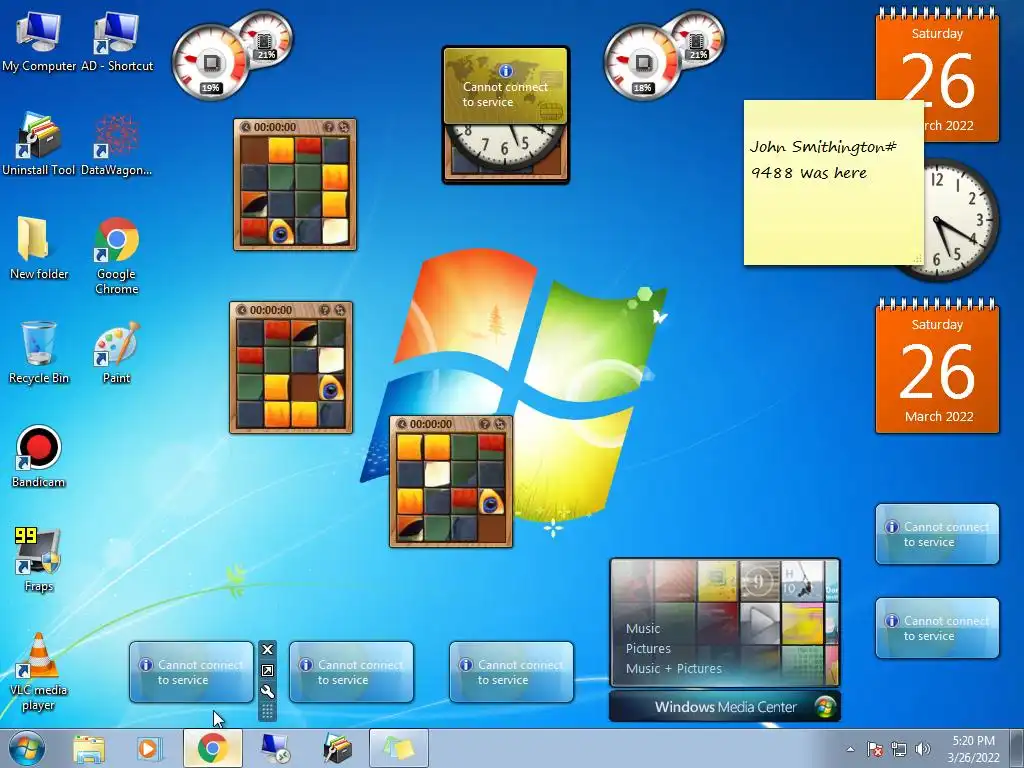Viewport: 1024px width, 768px height.
Task: Click the Larger size button on the gadget toolbar
Action: (267, 671)
